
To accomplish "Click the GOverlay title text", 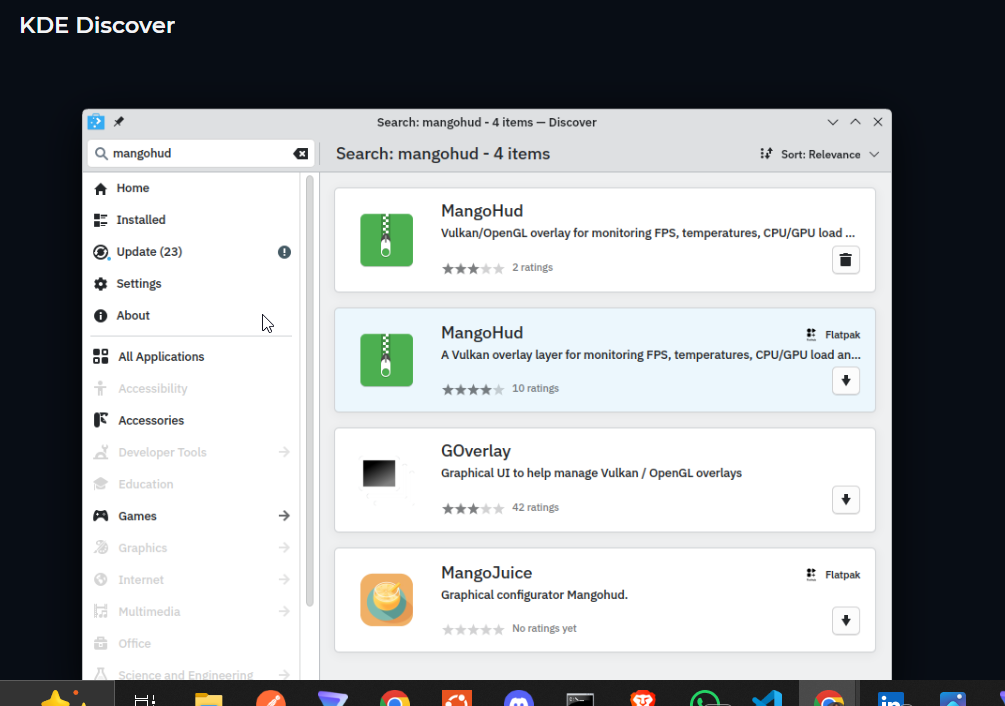I will (x=476, y=451).
